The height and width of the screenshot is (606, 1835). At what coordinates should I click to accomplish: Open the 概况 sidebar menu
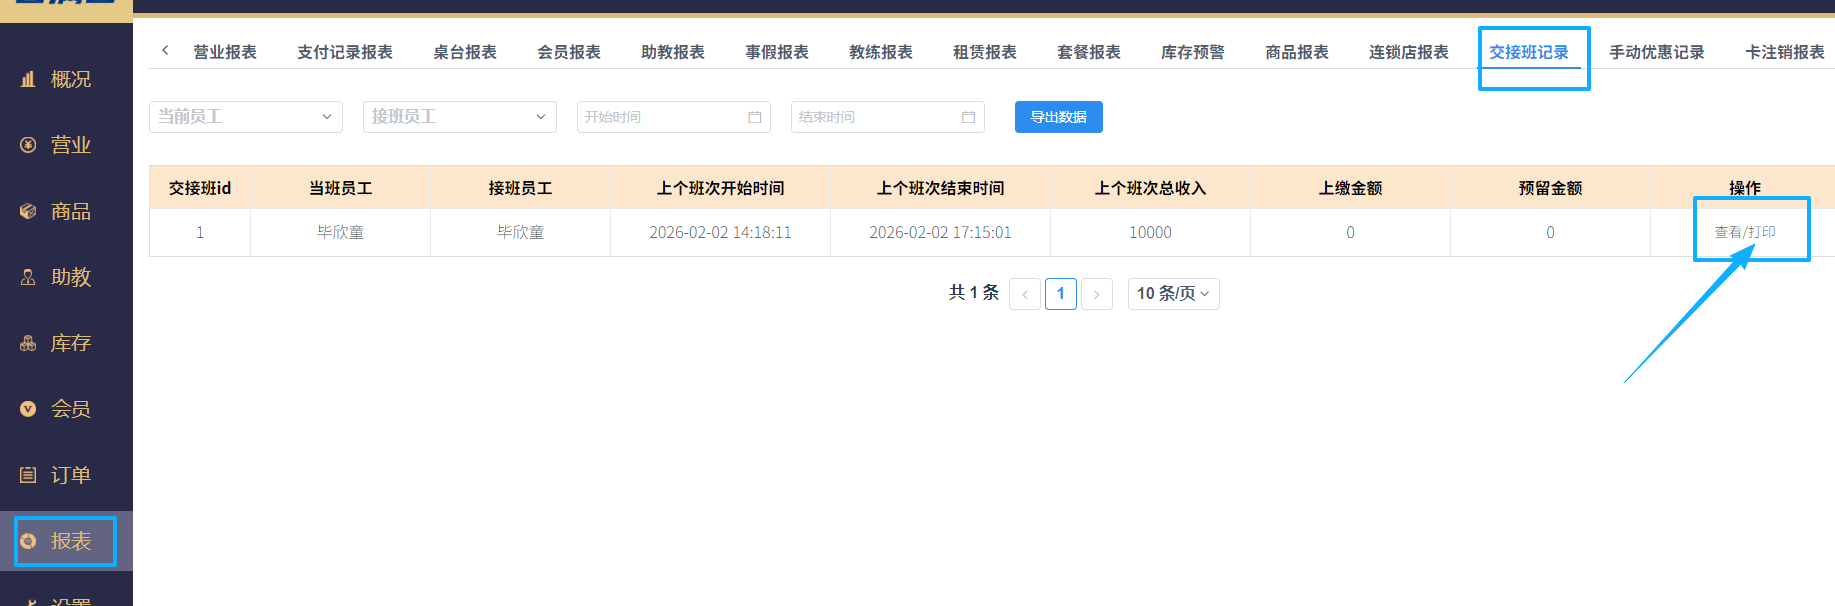tap(66, 79)
